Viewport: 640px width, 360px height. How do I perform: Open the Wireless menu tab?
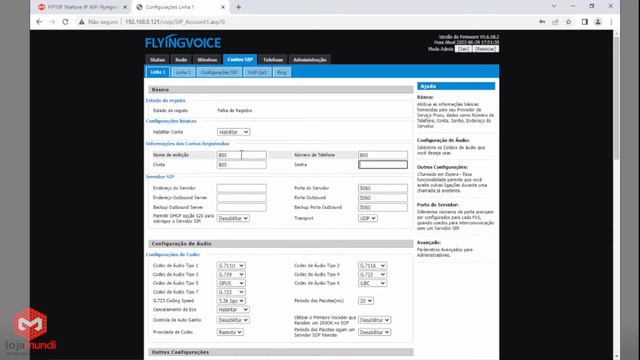click(x=207, y=60)
